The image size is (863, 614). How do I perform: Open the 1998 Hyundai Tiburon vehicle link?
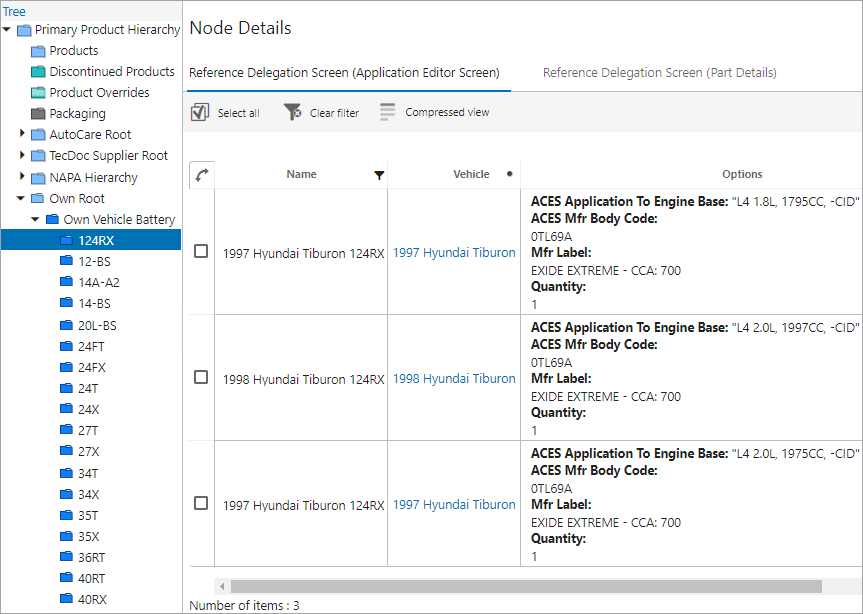coord(454,379)
